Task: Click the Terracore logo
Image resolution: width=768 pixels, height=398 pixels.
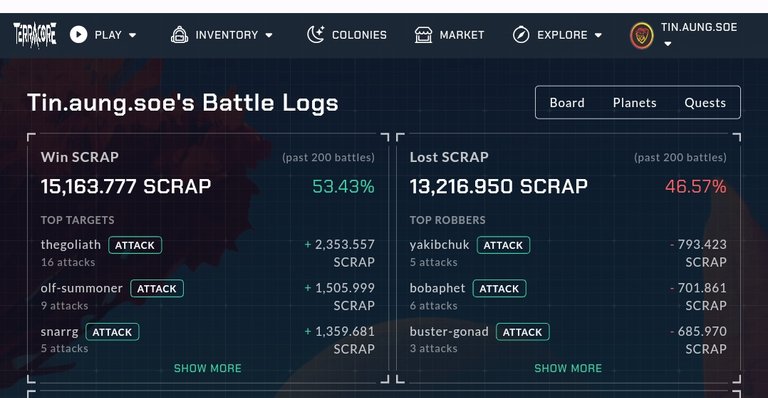Action: (x=35, y=35)
